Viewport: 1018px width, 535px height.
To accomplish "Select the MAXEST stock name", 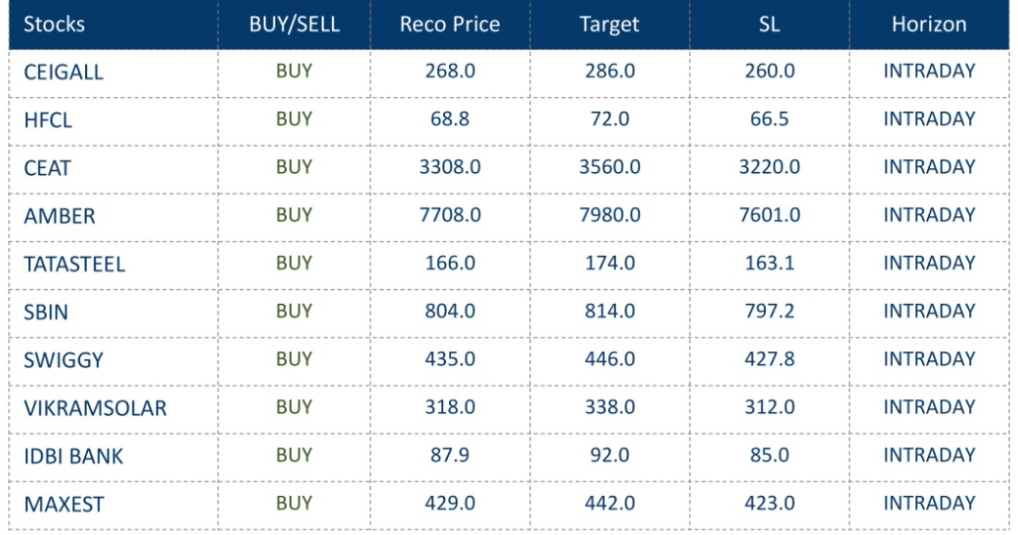I will point(63,505).
